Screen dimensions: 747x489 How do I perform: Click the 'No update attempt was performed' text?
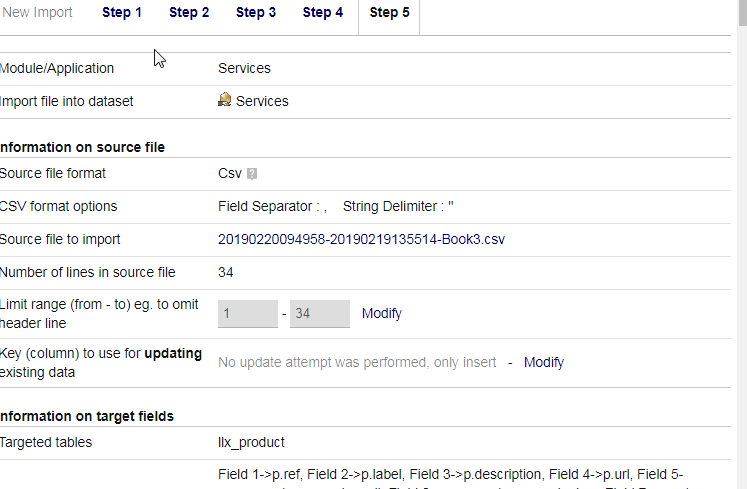tap(357, 362)
